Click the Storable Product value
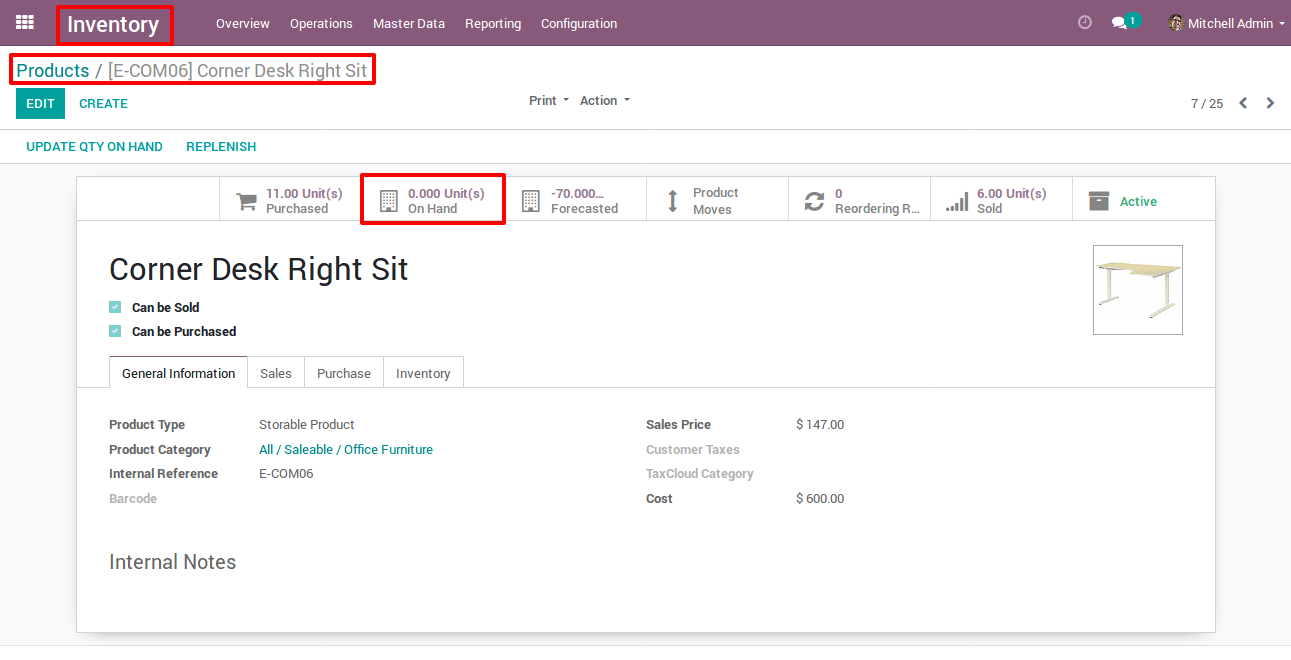Viewport: 1291px width, 660px height. [307, 424]
